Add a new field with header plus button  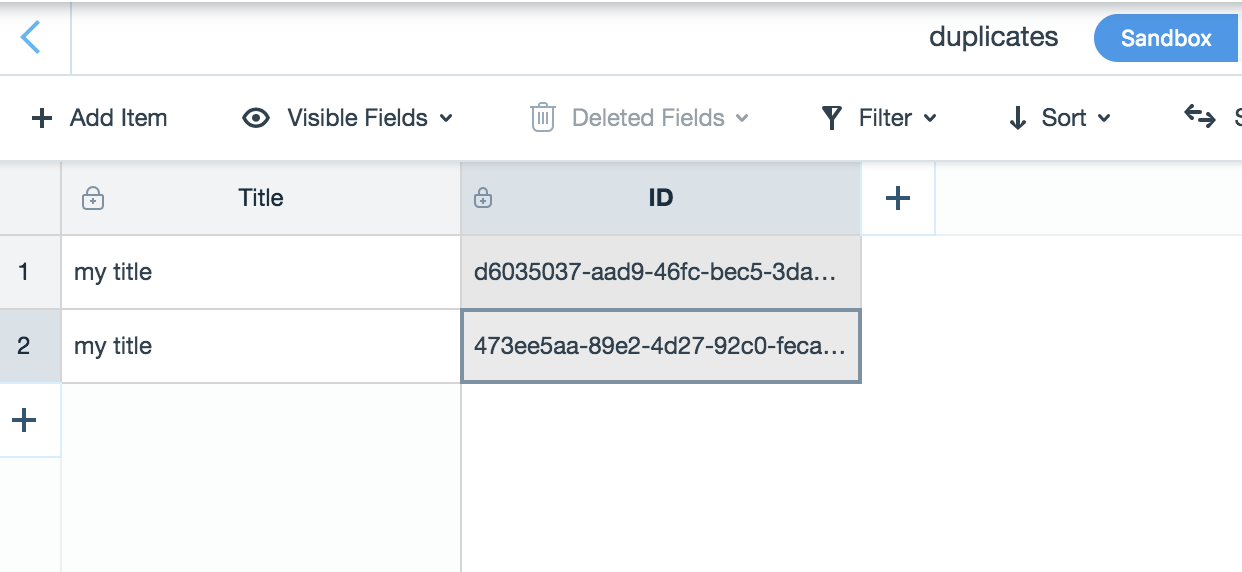click(x=898, y=198)
